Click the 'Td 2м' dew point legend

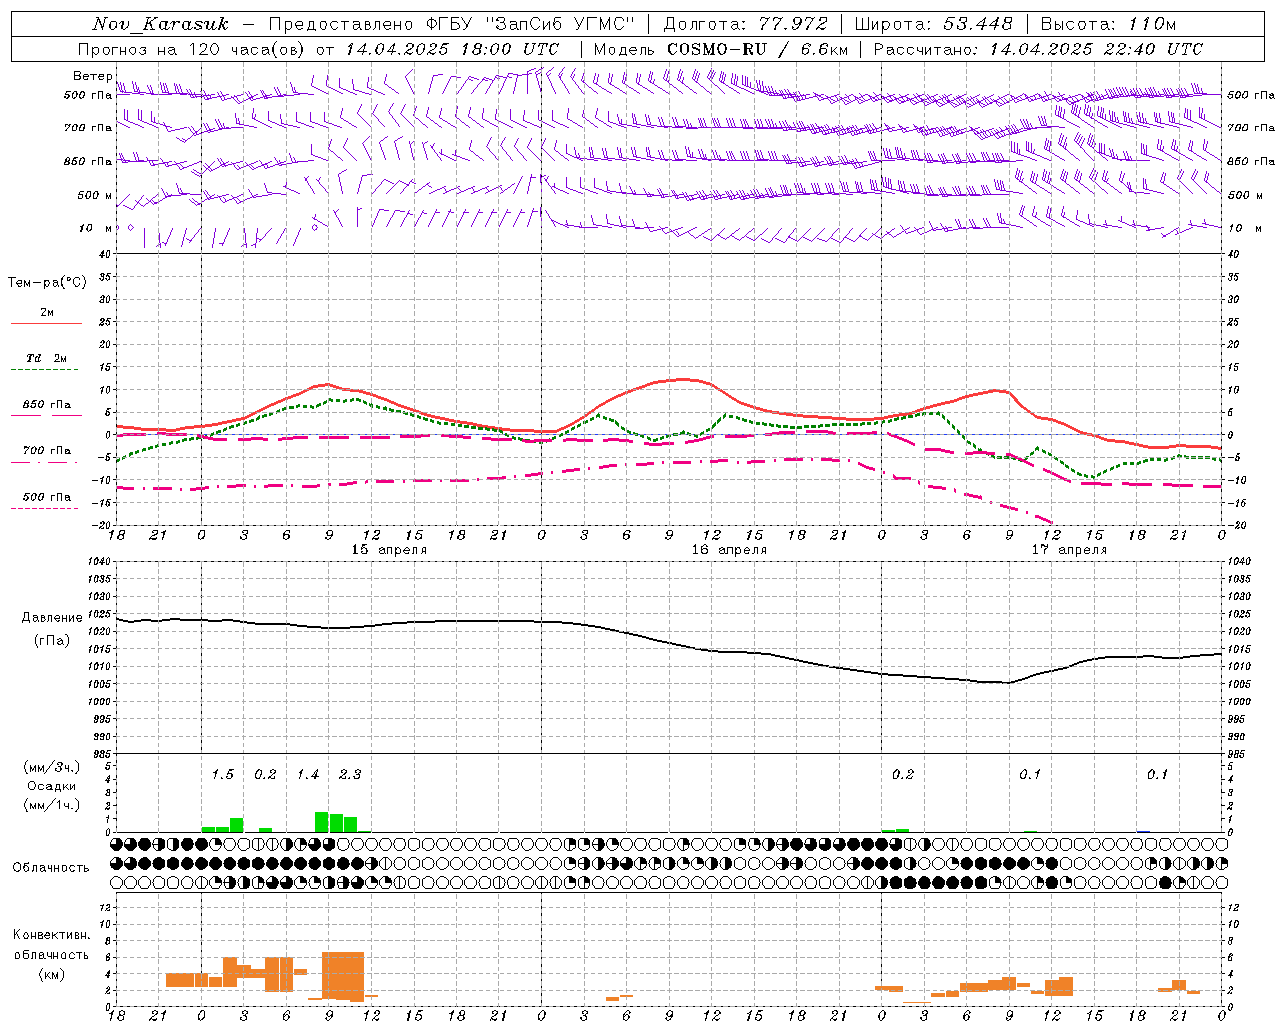point(47,358)
